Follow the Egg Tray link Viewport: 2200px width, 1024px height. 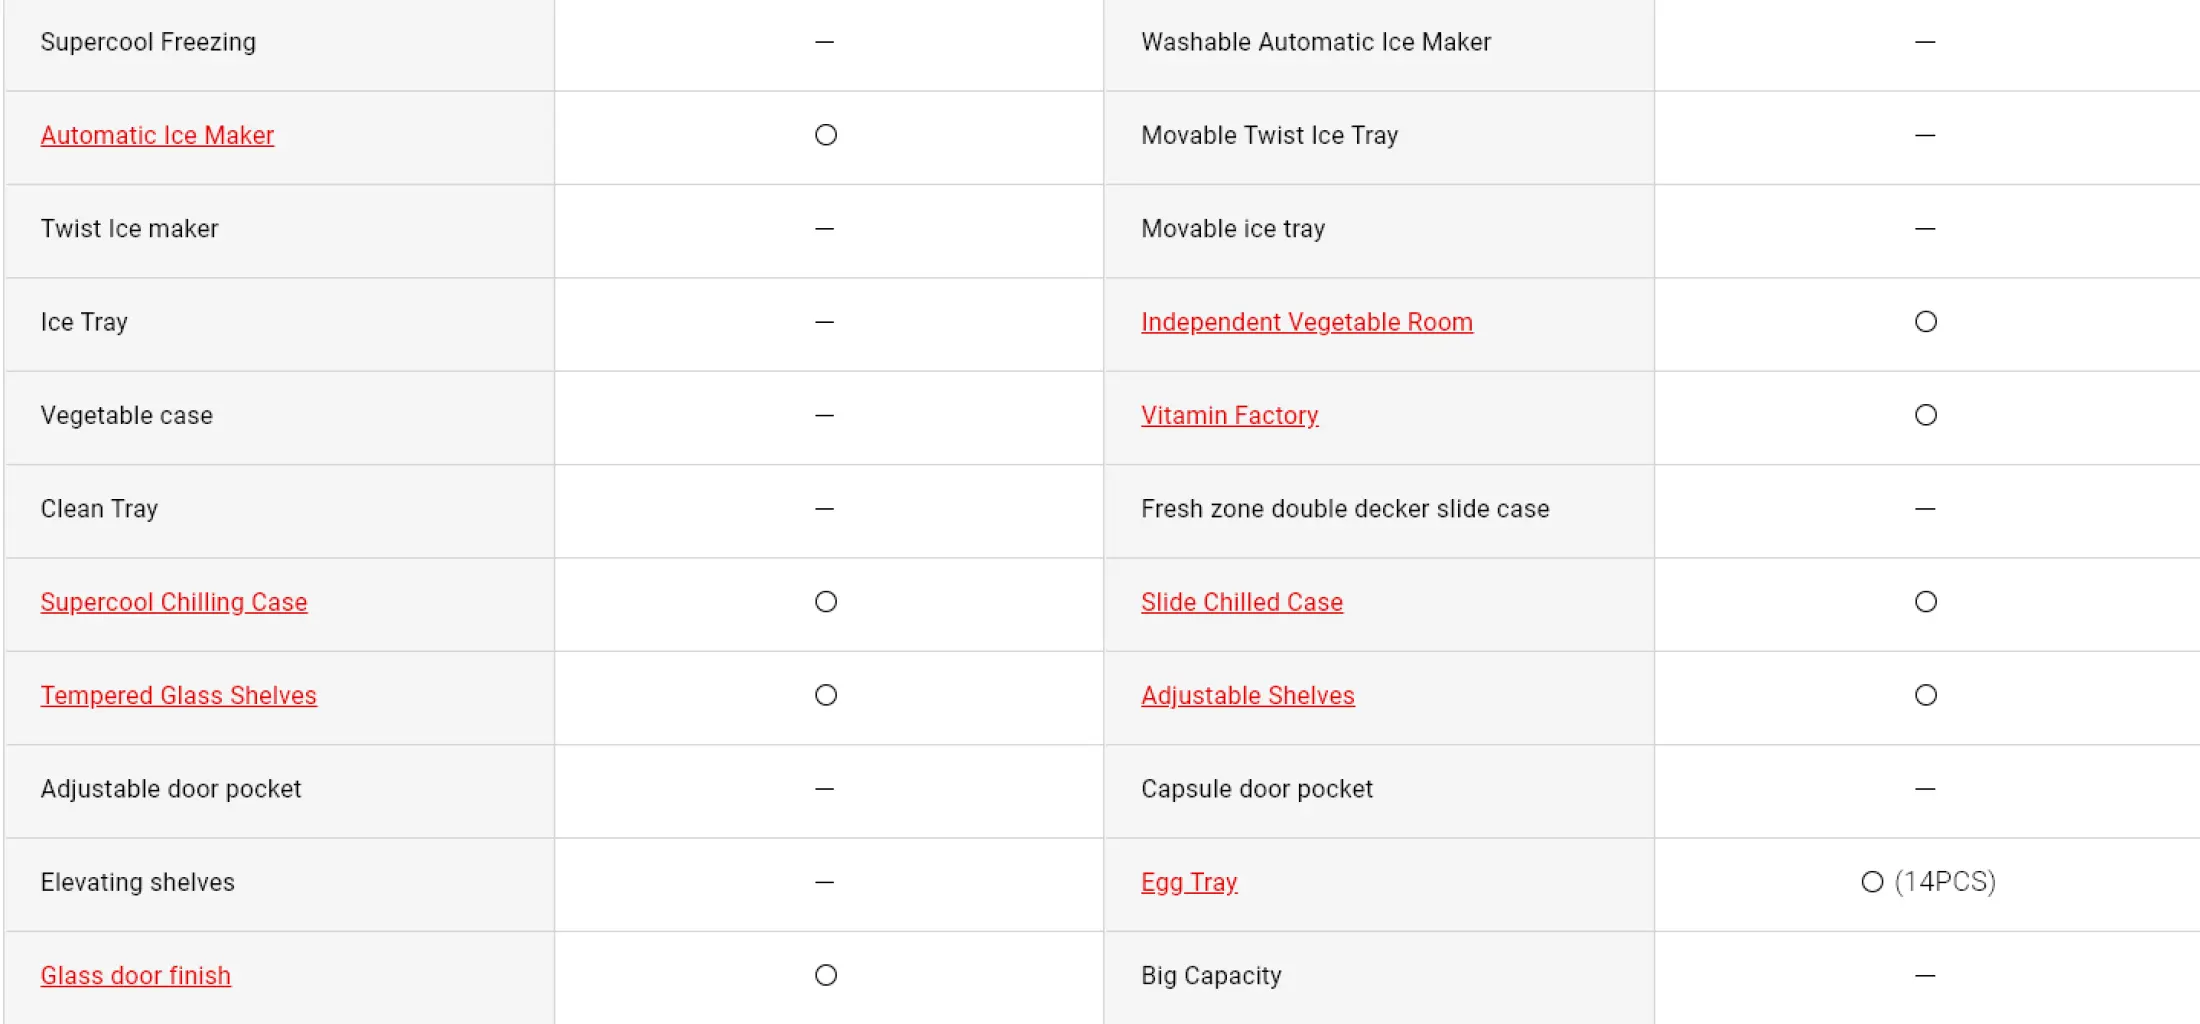1189,882
